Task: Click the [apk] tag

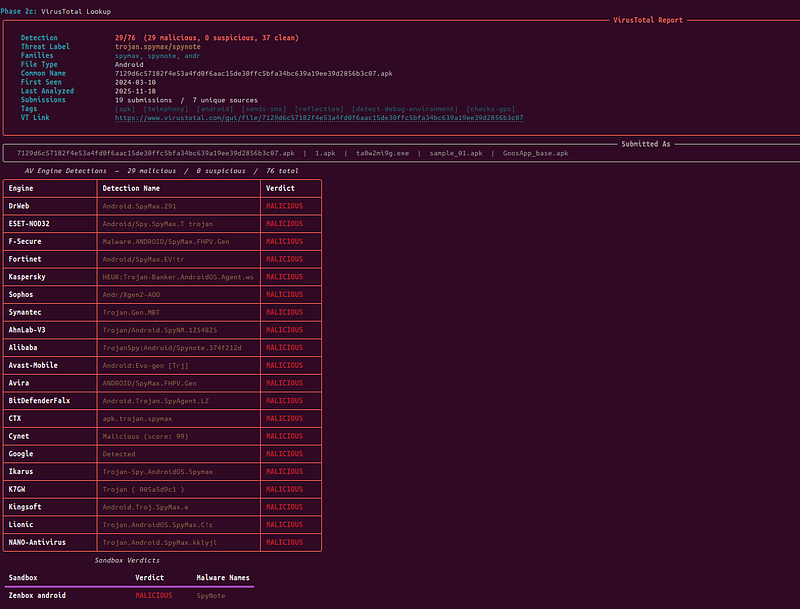Action: point(125,109)
